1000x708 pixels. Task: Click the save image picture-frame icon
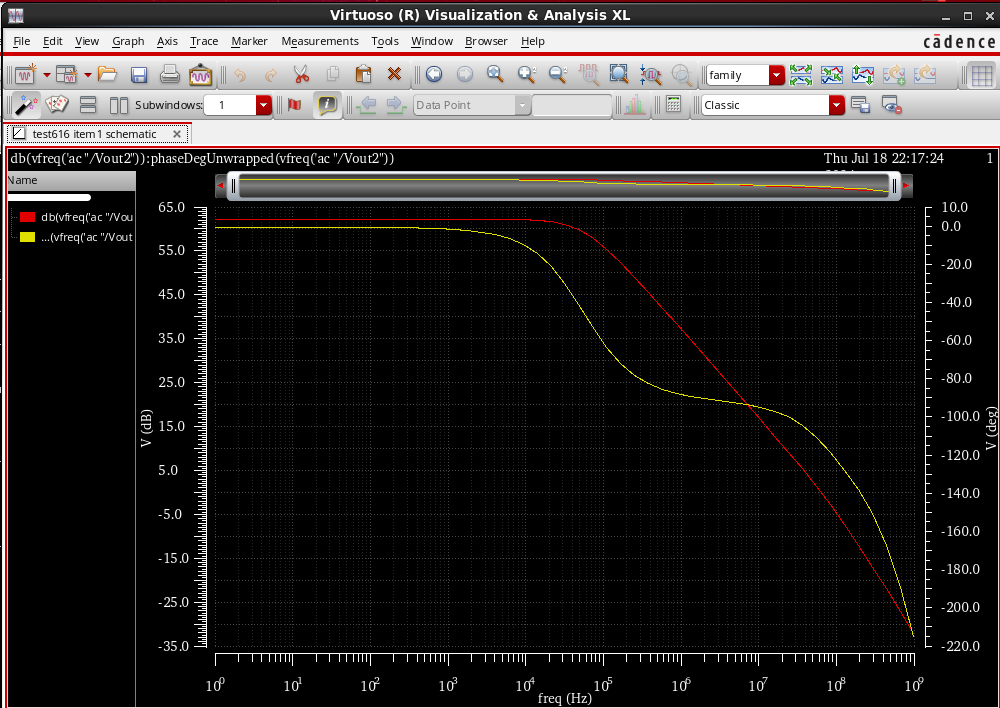pyautogui.click(x=200, y=75)
